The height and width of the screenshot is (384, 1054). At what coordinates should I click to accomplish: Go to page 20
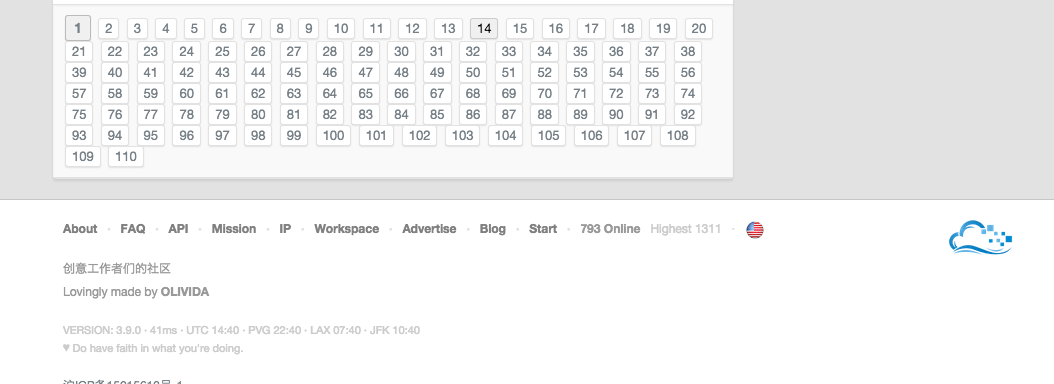pos(699,29)
